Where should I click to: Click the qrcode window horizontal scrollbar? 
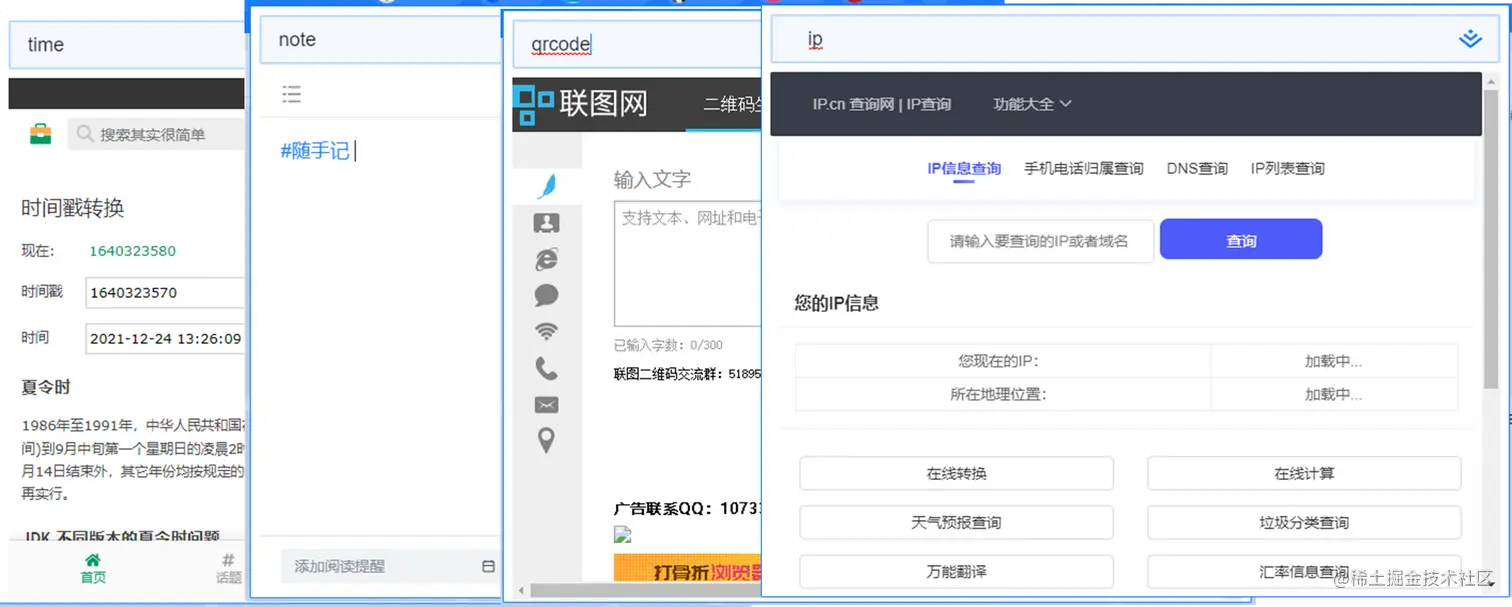click(x=645, y=591)
